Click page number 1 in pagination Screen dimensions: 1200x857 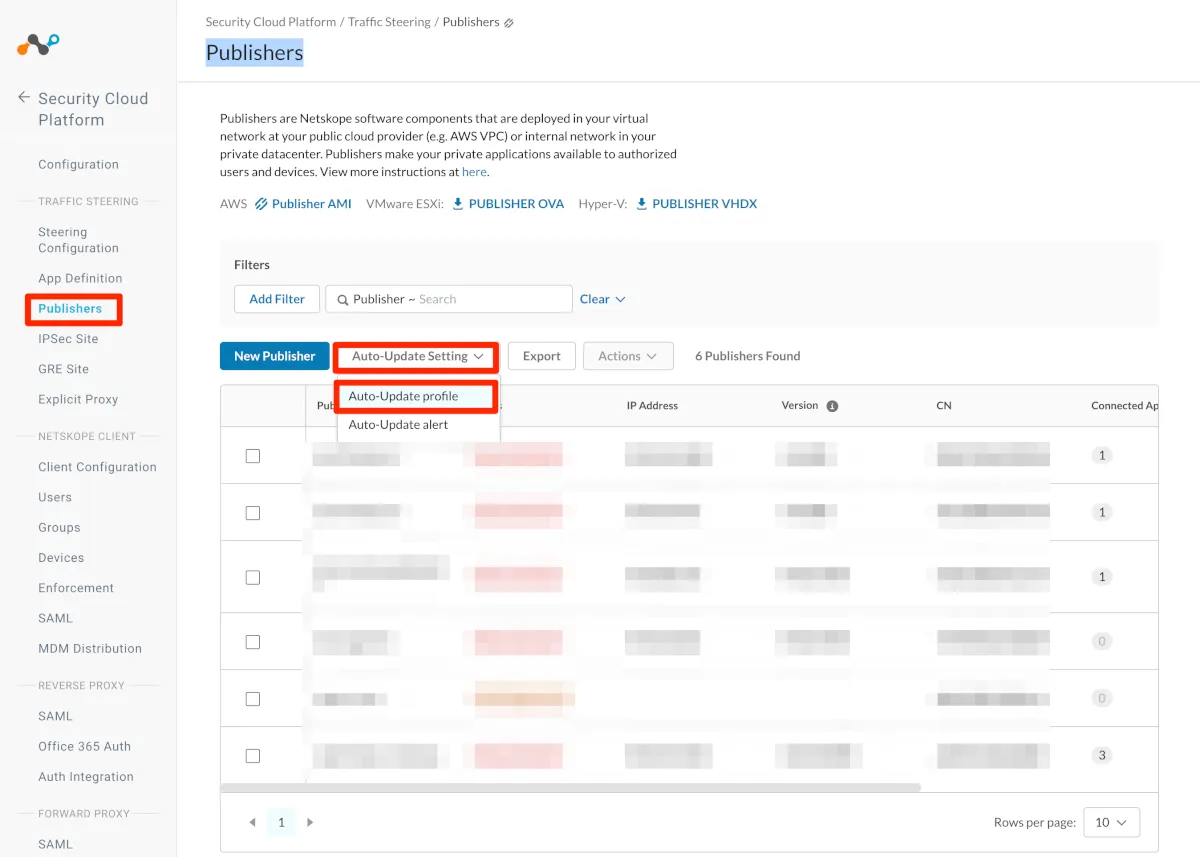click(281, 822)
